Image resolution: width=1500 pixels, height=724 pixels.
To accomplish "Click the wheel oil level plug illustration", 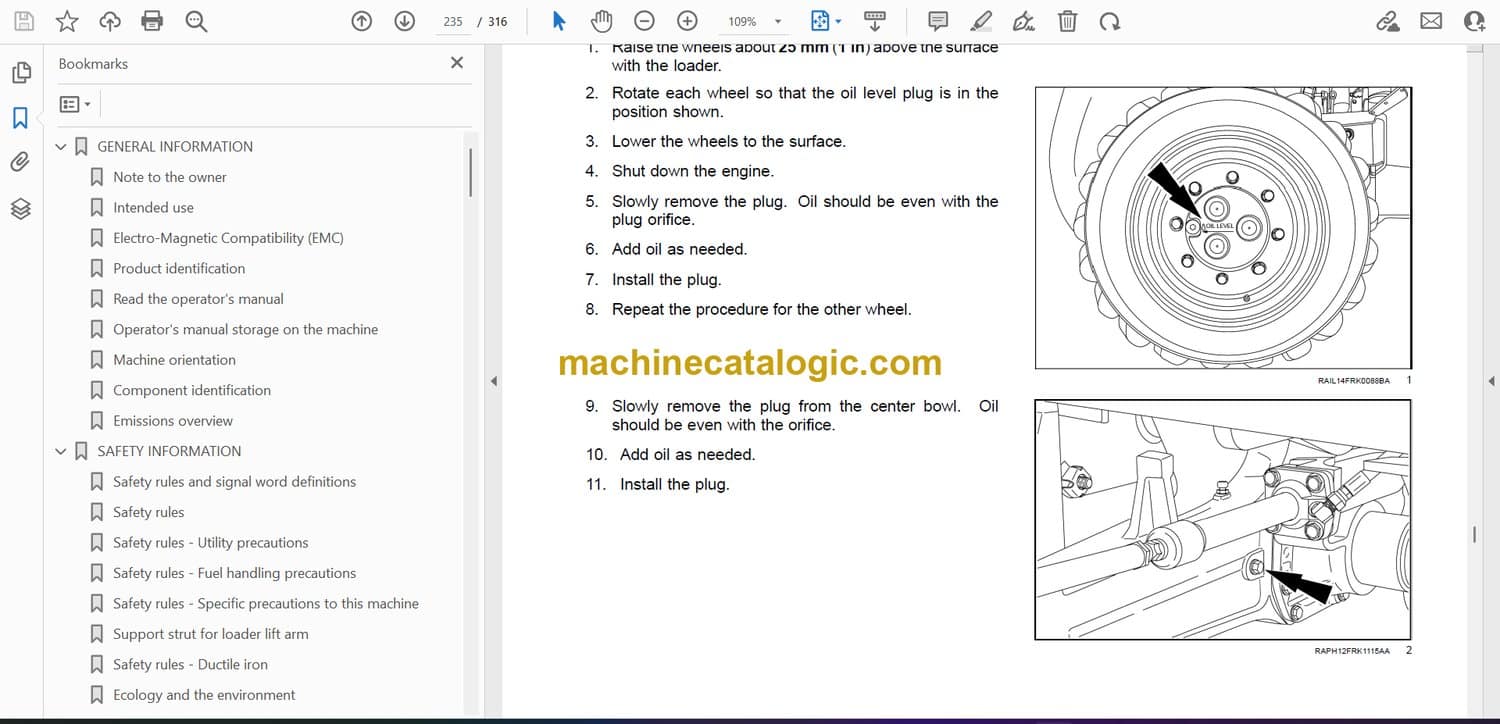I will [1223, 228].
